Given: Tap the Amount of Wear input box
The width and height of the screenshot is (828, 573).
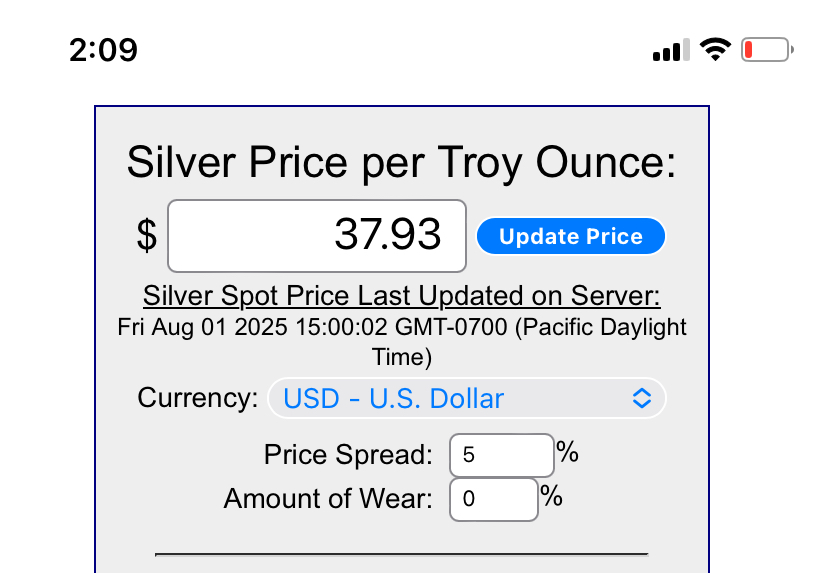Looking at the screenshot, I should [493, 499].
